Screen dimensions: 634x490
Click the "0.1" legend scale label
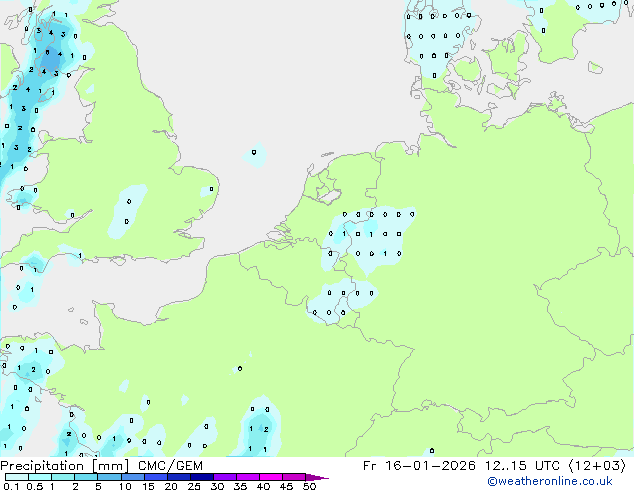tap(11, 486)
